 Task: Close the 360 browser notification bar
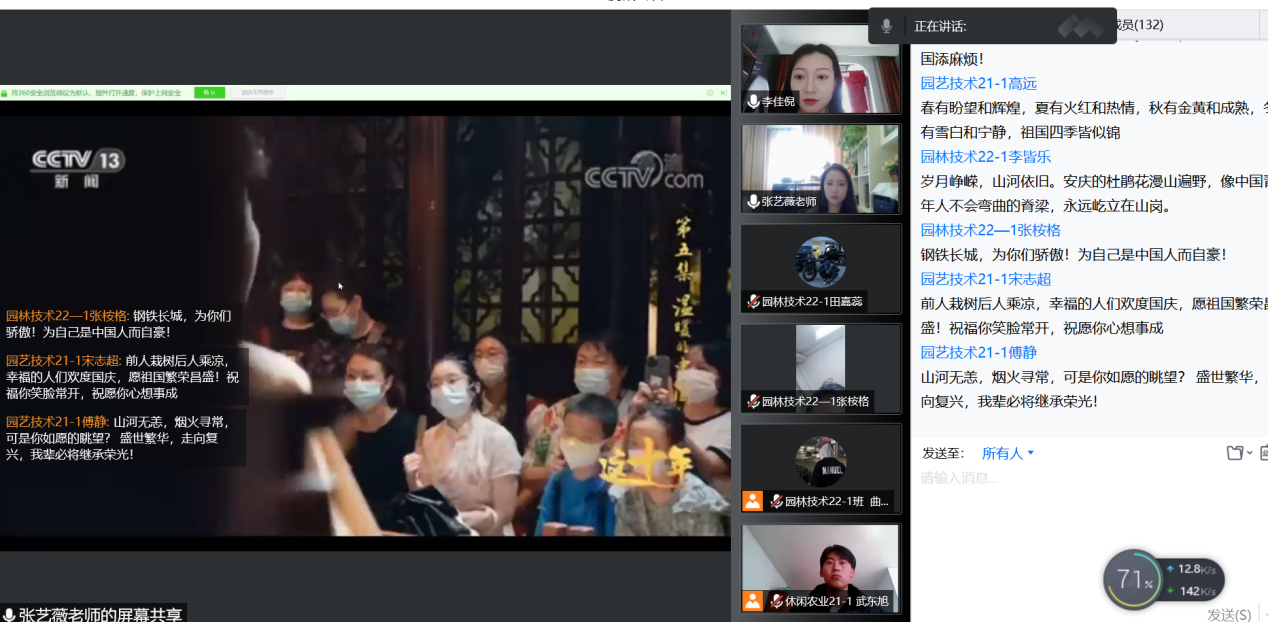coord(722,93)
